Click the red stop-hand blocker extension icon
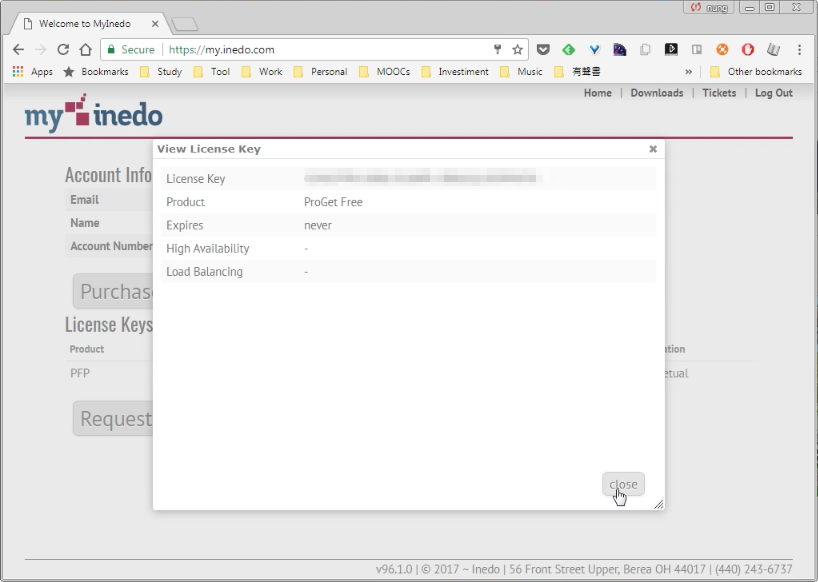 748,50
